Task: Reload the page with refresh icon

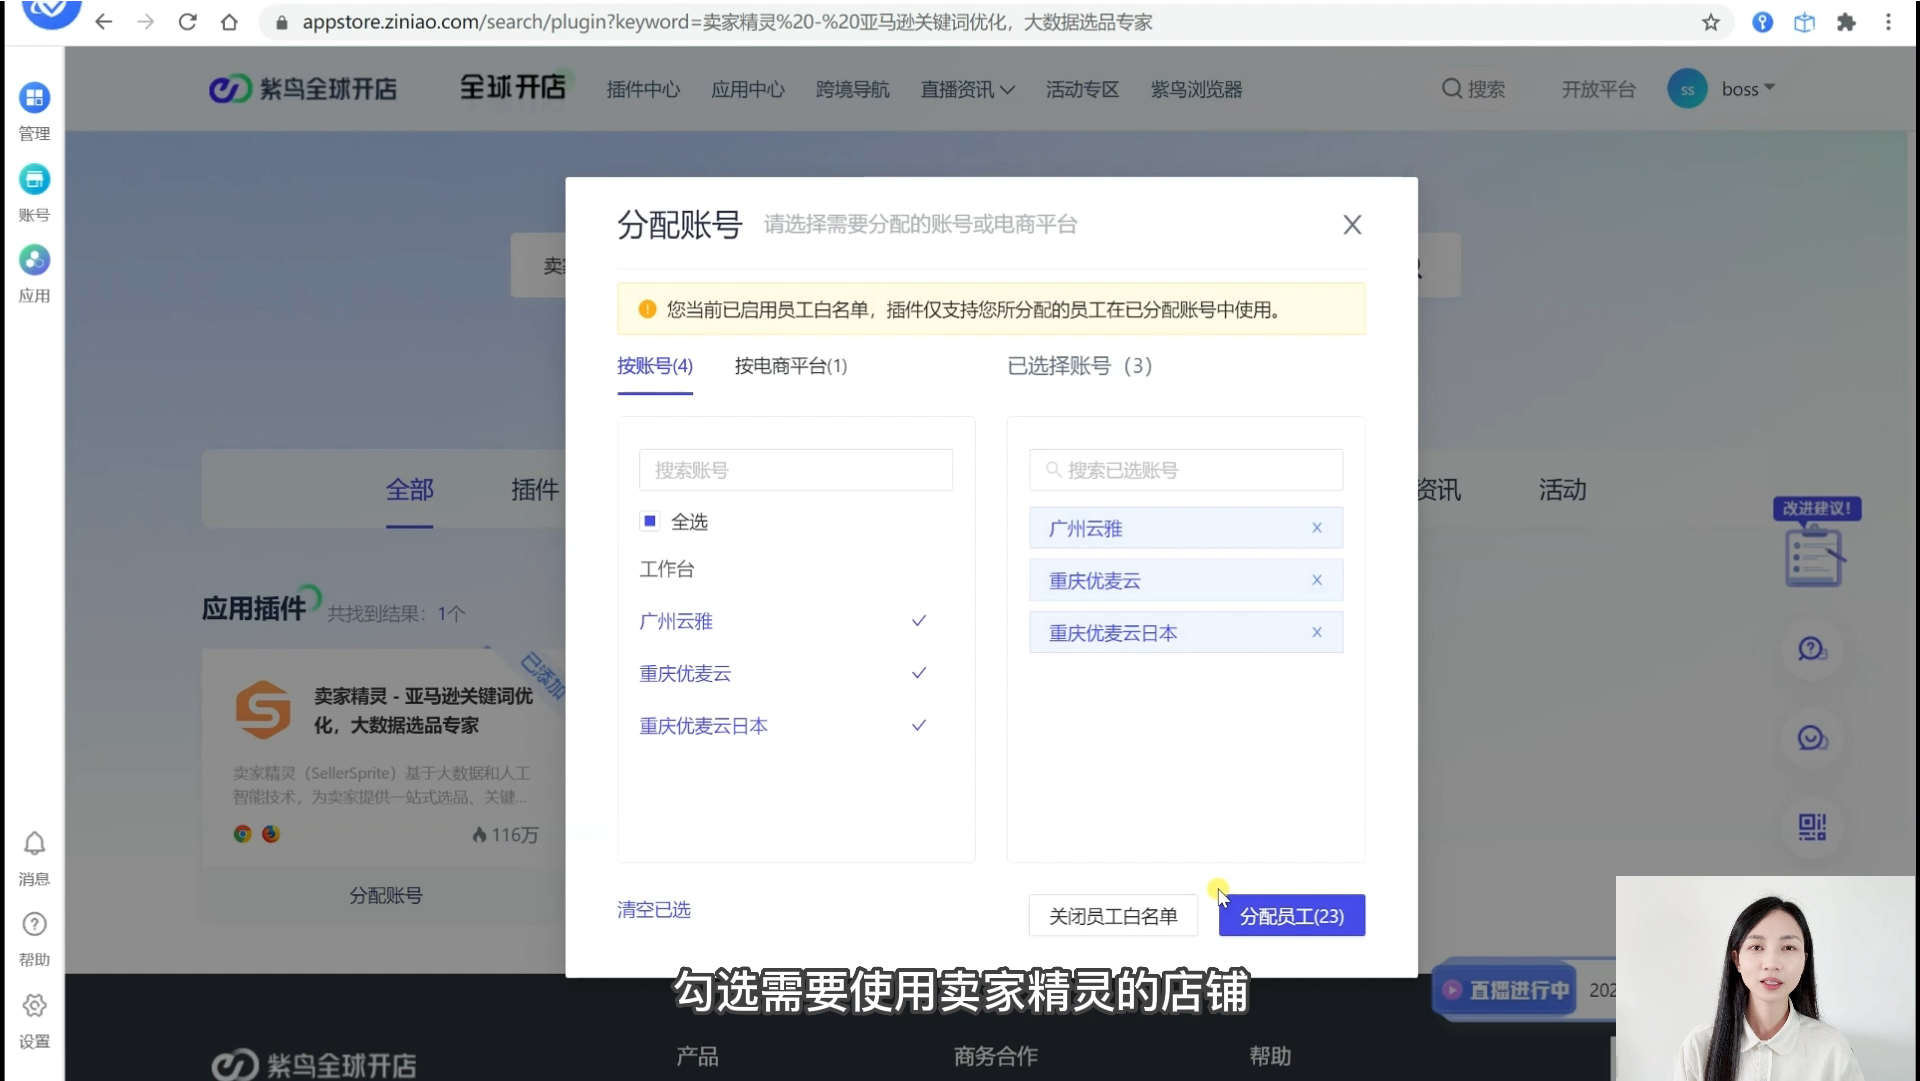Action: tap(187, 22)
